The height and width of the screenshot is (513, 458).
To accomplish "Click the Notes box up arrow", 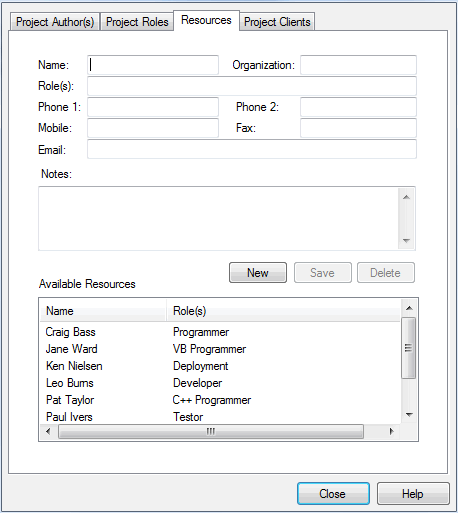I will coord(406,197).
